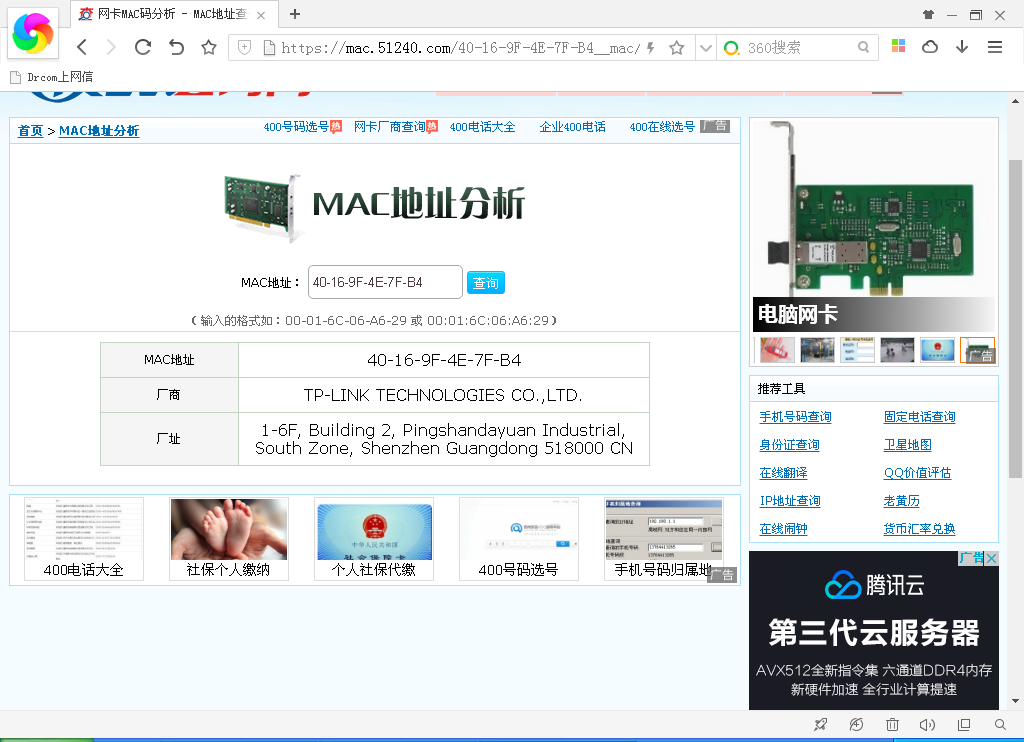The height and width of the screenshot is (742, 1024).
Task: Restore last closed page with undo arrow
Action: click(176, 47)
